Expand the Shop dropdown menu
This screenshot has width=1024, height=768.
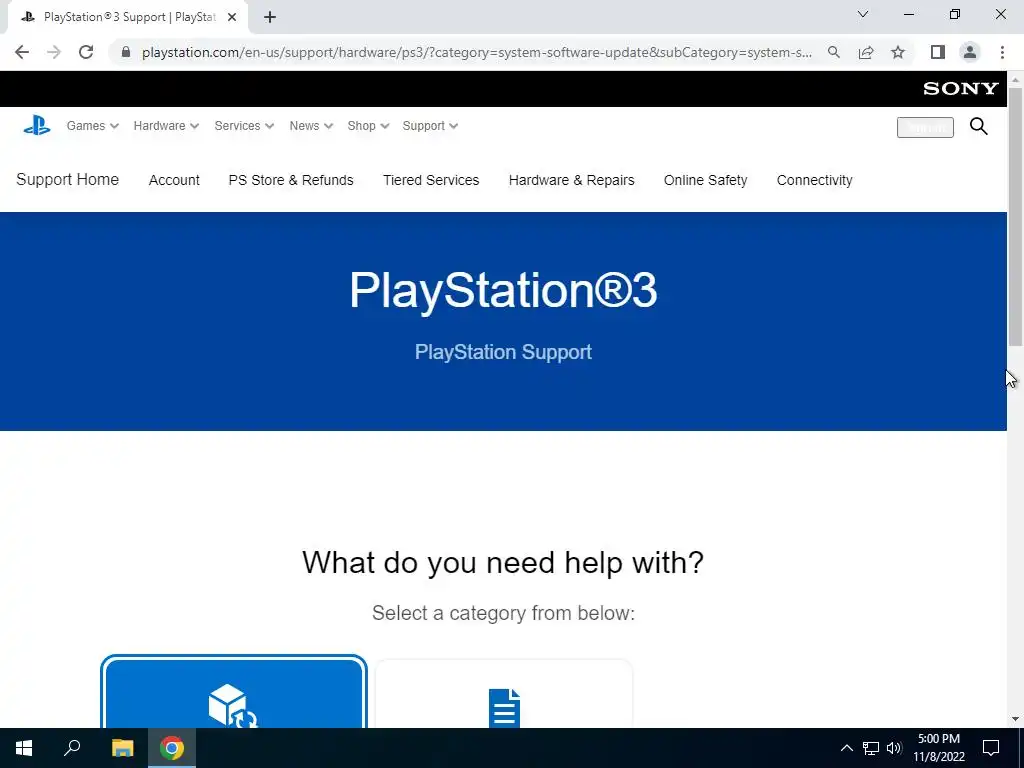pos(368,125)
